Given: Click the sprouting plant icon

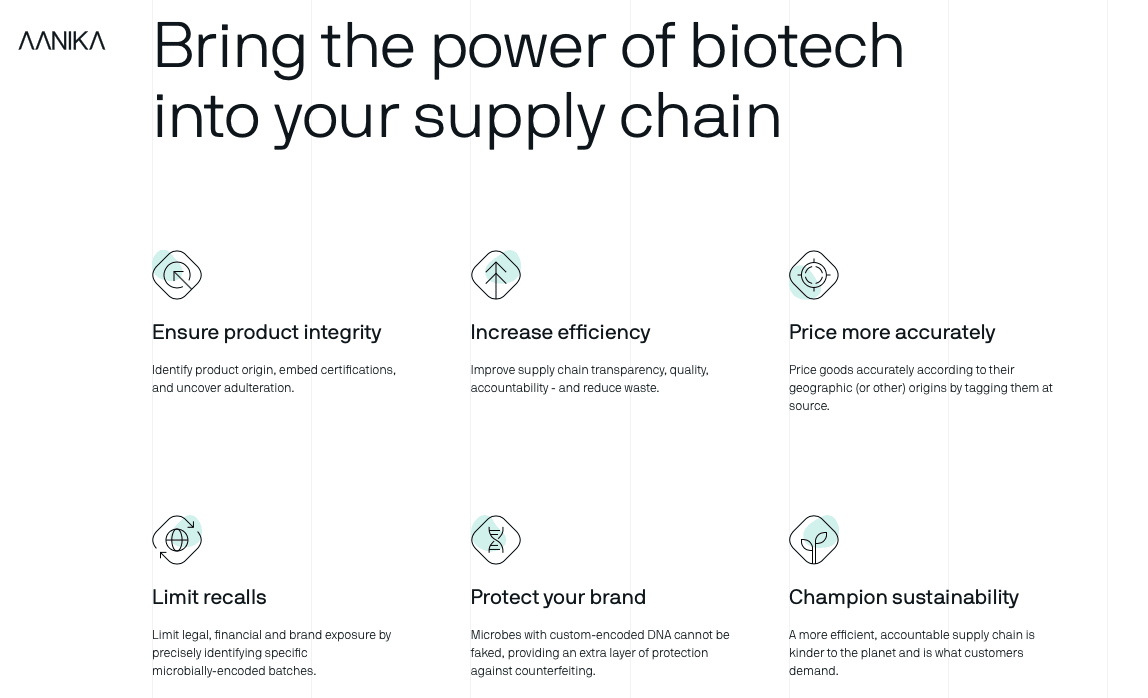Looking at the screenshot, I should (x=814, y=540).
